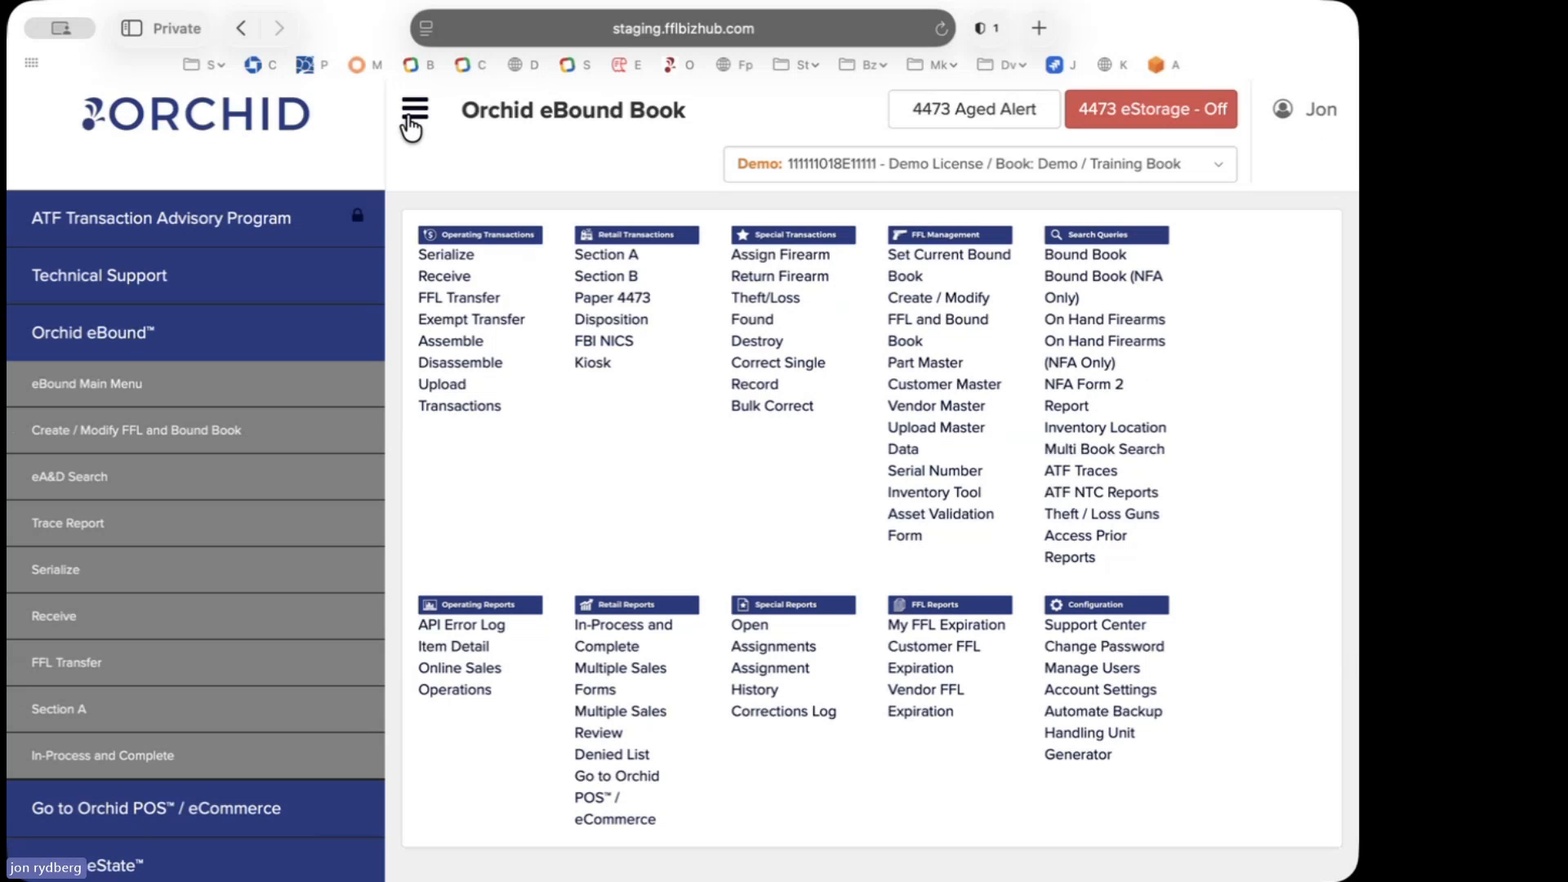Open eBound Main Menu sidebar item
The height and width of the screenshot is (882, 1568).
[196, 384]
